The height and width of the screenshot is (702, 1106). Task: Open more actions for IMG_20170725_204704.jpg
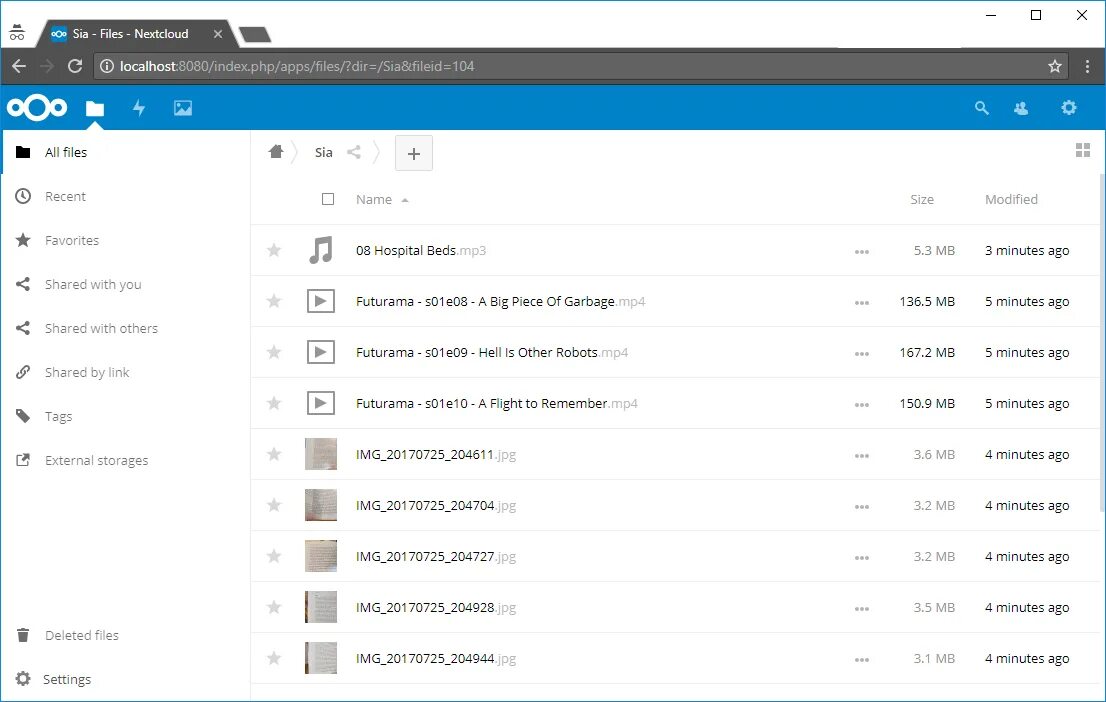pos(861,507)
